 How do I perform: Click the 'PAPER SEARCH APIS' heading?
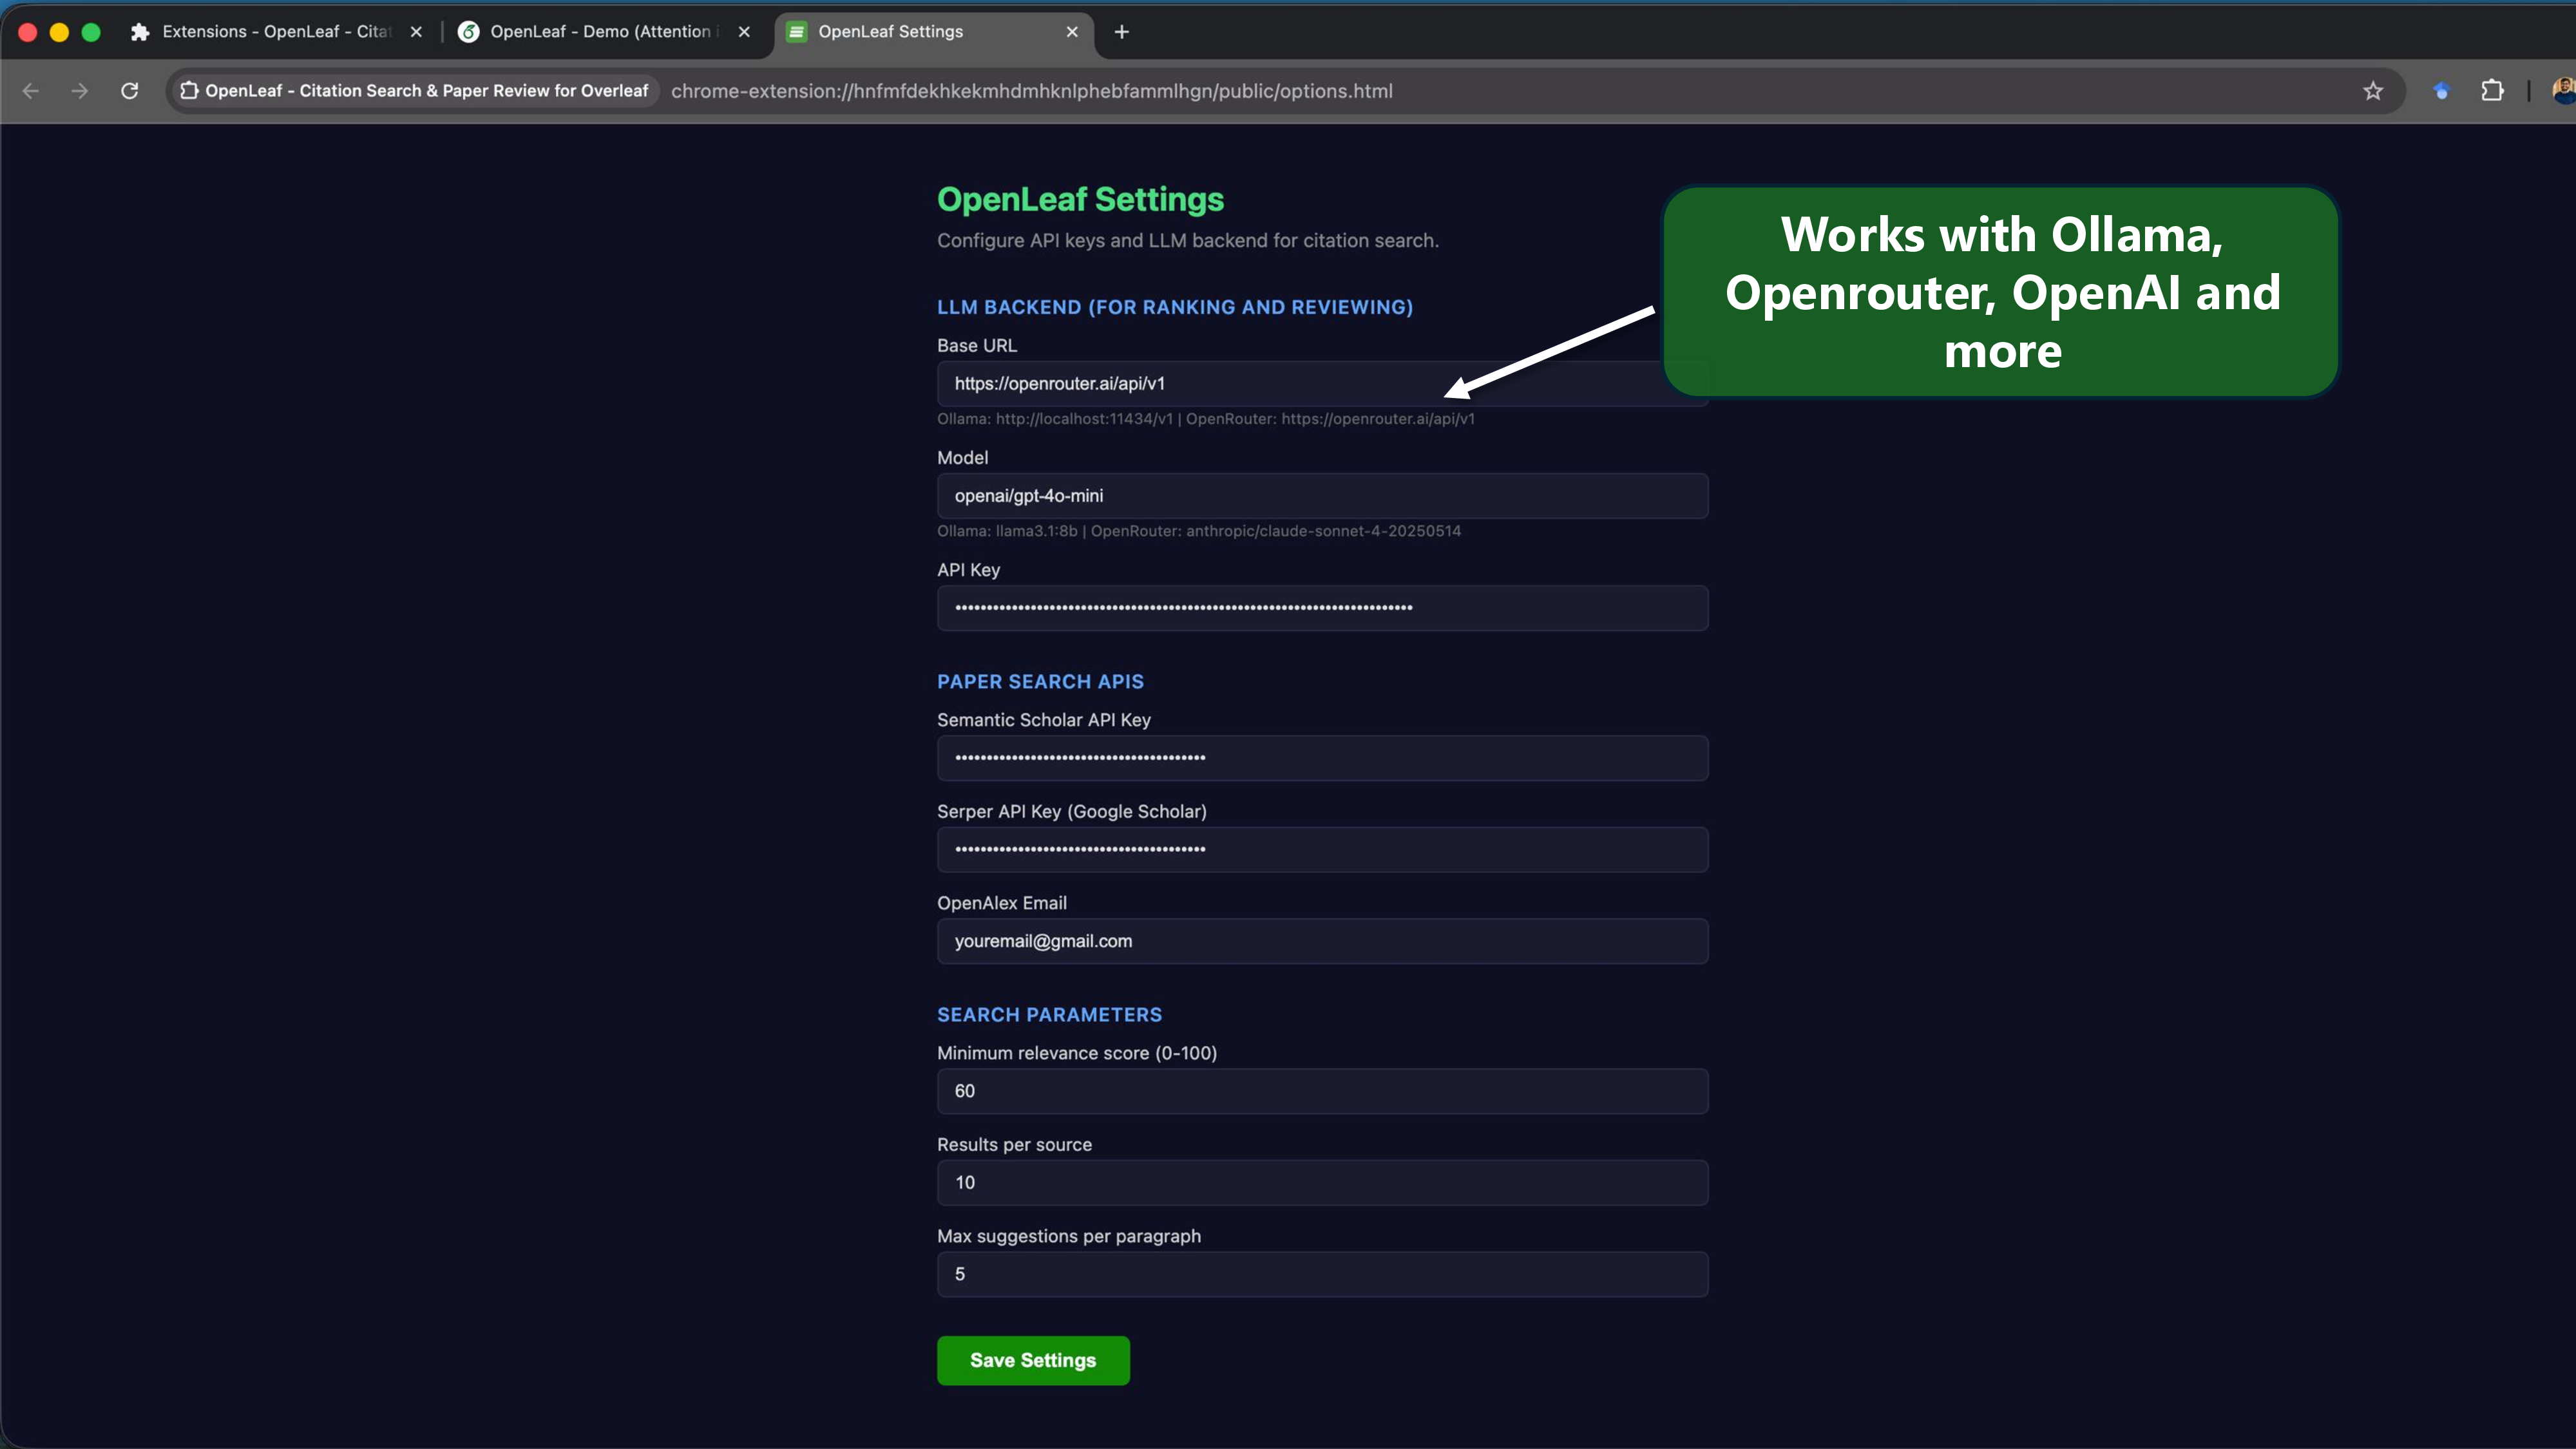(1040, 682)
